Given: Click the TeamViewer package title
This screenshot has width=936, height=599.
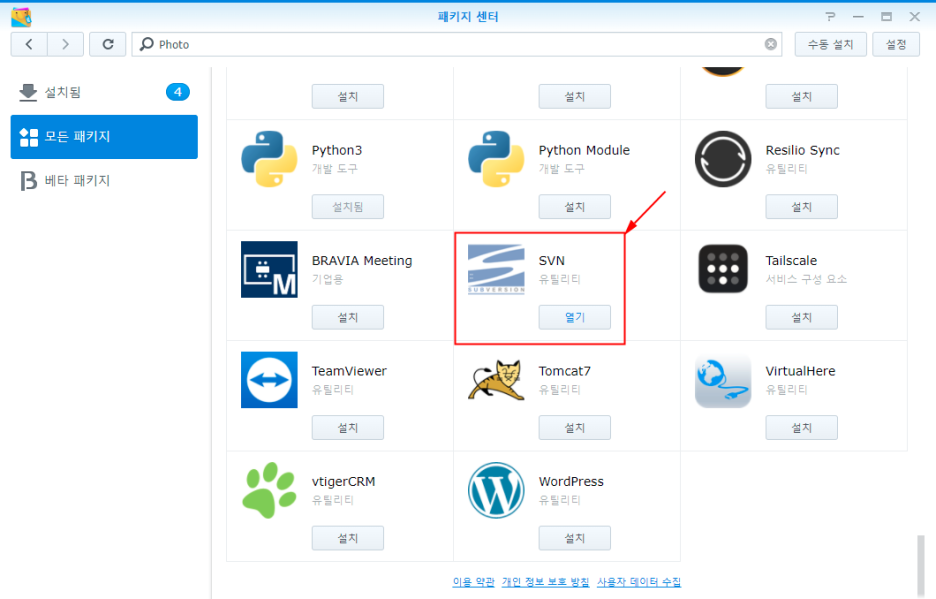Looking at the screenshot, I should pyautogui.click(x=349, y=371).
